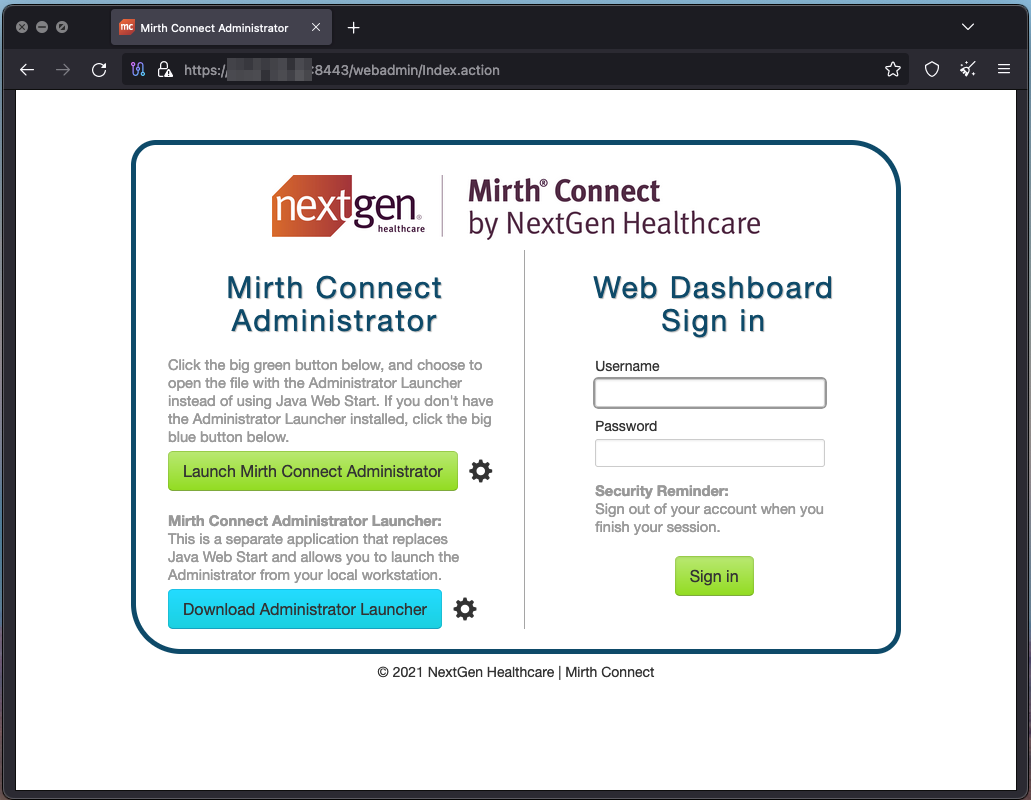Click into the Password field

click(x=710, y=453)
